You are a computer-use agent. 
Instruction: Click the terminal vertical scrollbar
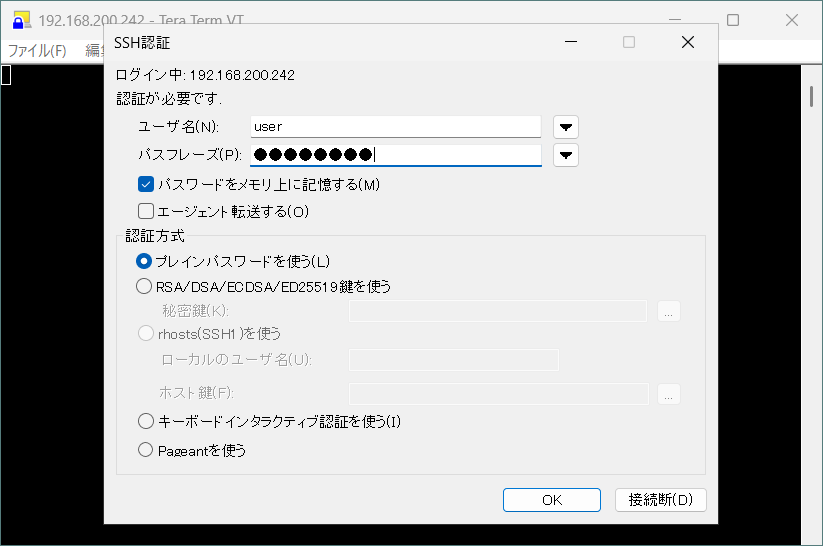coord(811,300)
